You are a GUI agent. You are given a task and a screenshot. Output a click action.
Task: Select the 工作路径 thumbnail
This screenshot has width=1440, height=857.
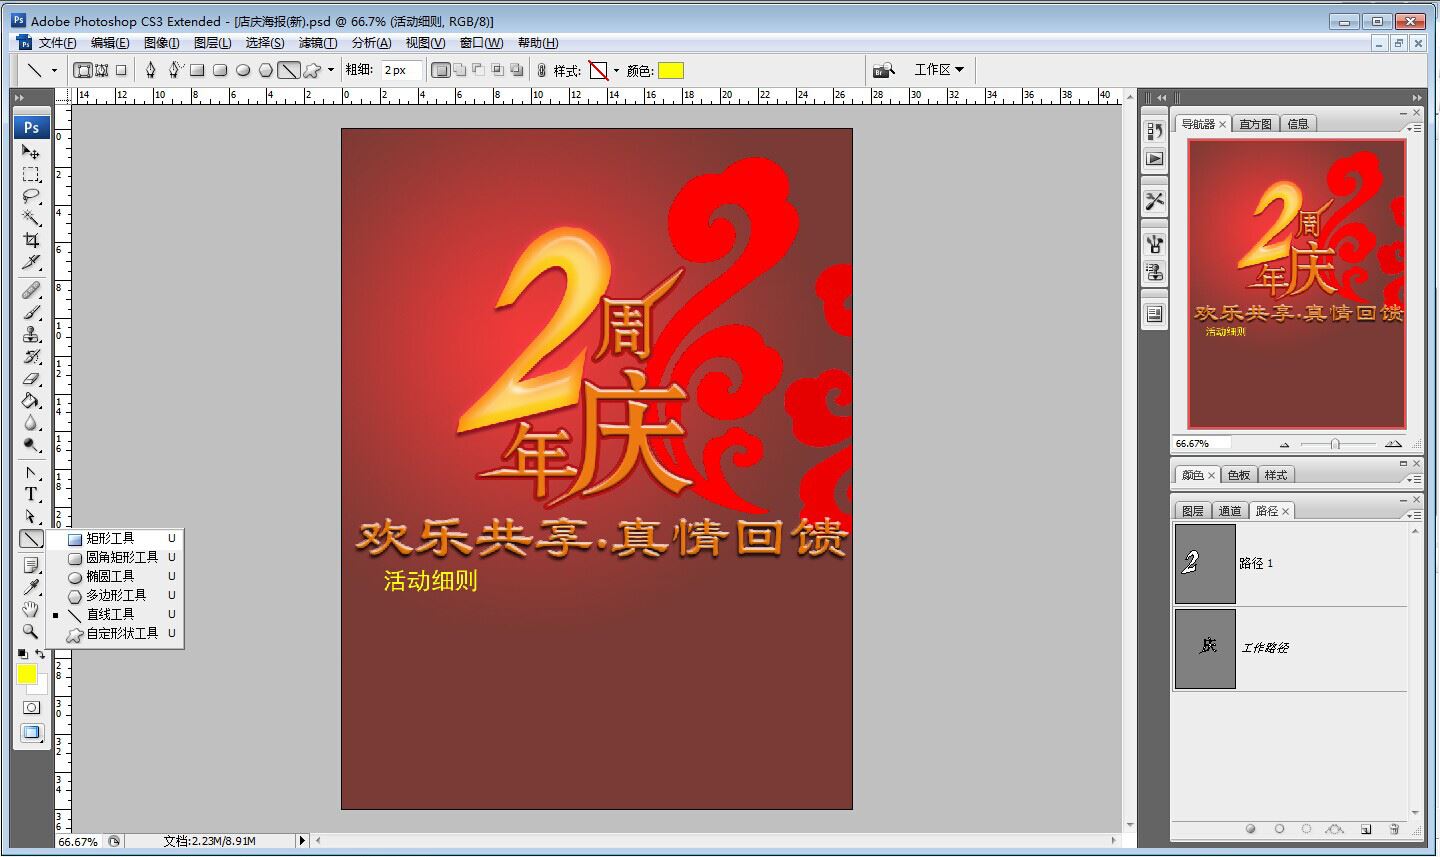tap(1205, 649)
